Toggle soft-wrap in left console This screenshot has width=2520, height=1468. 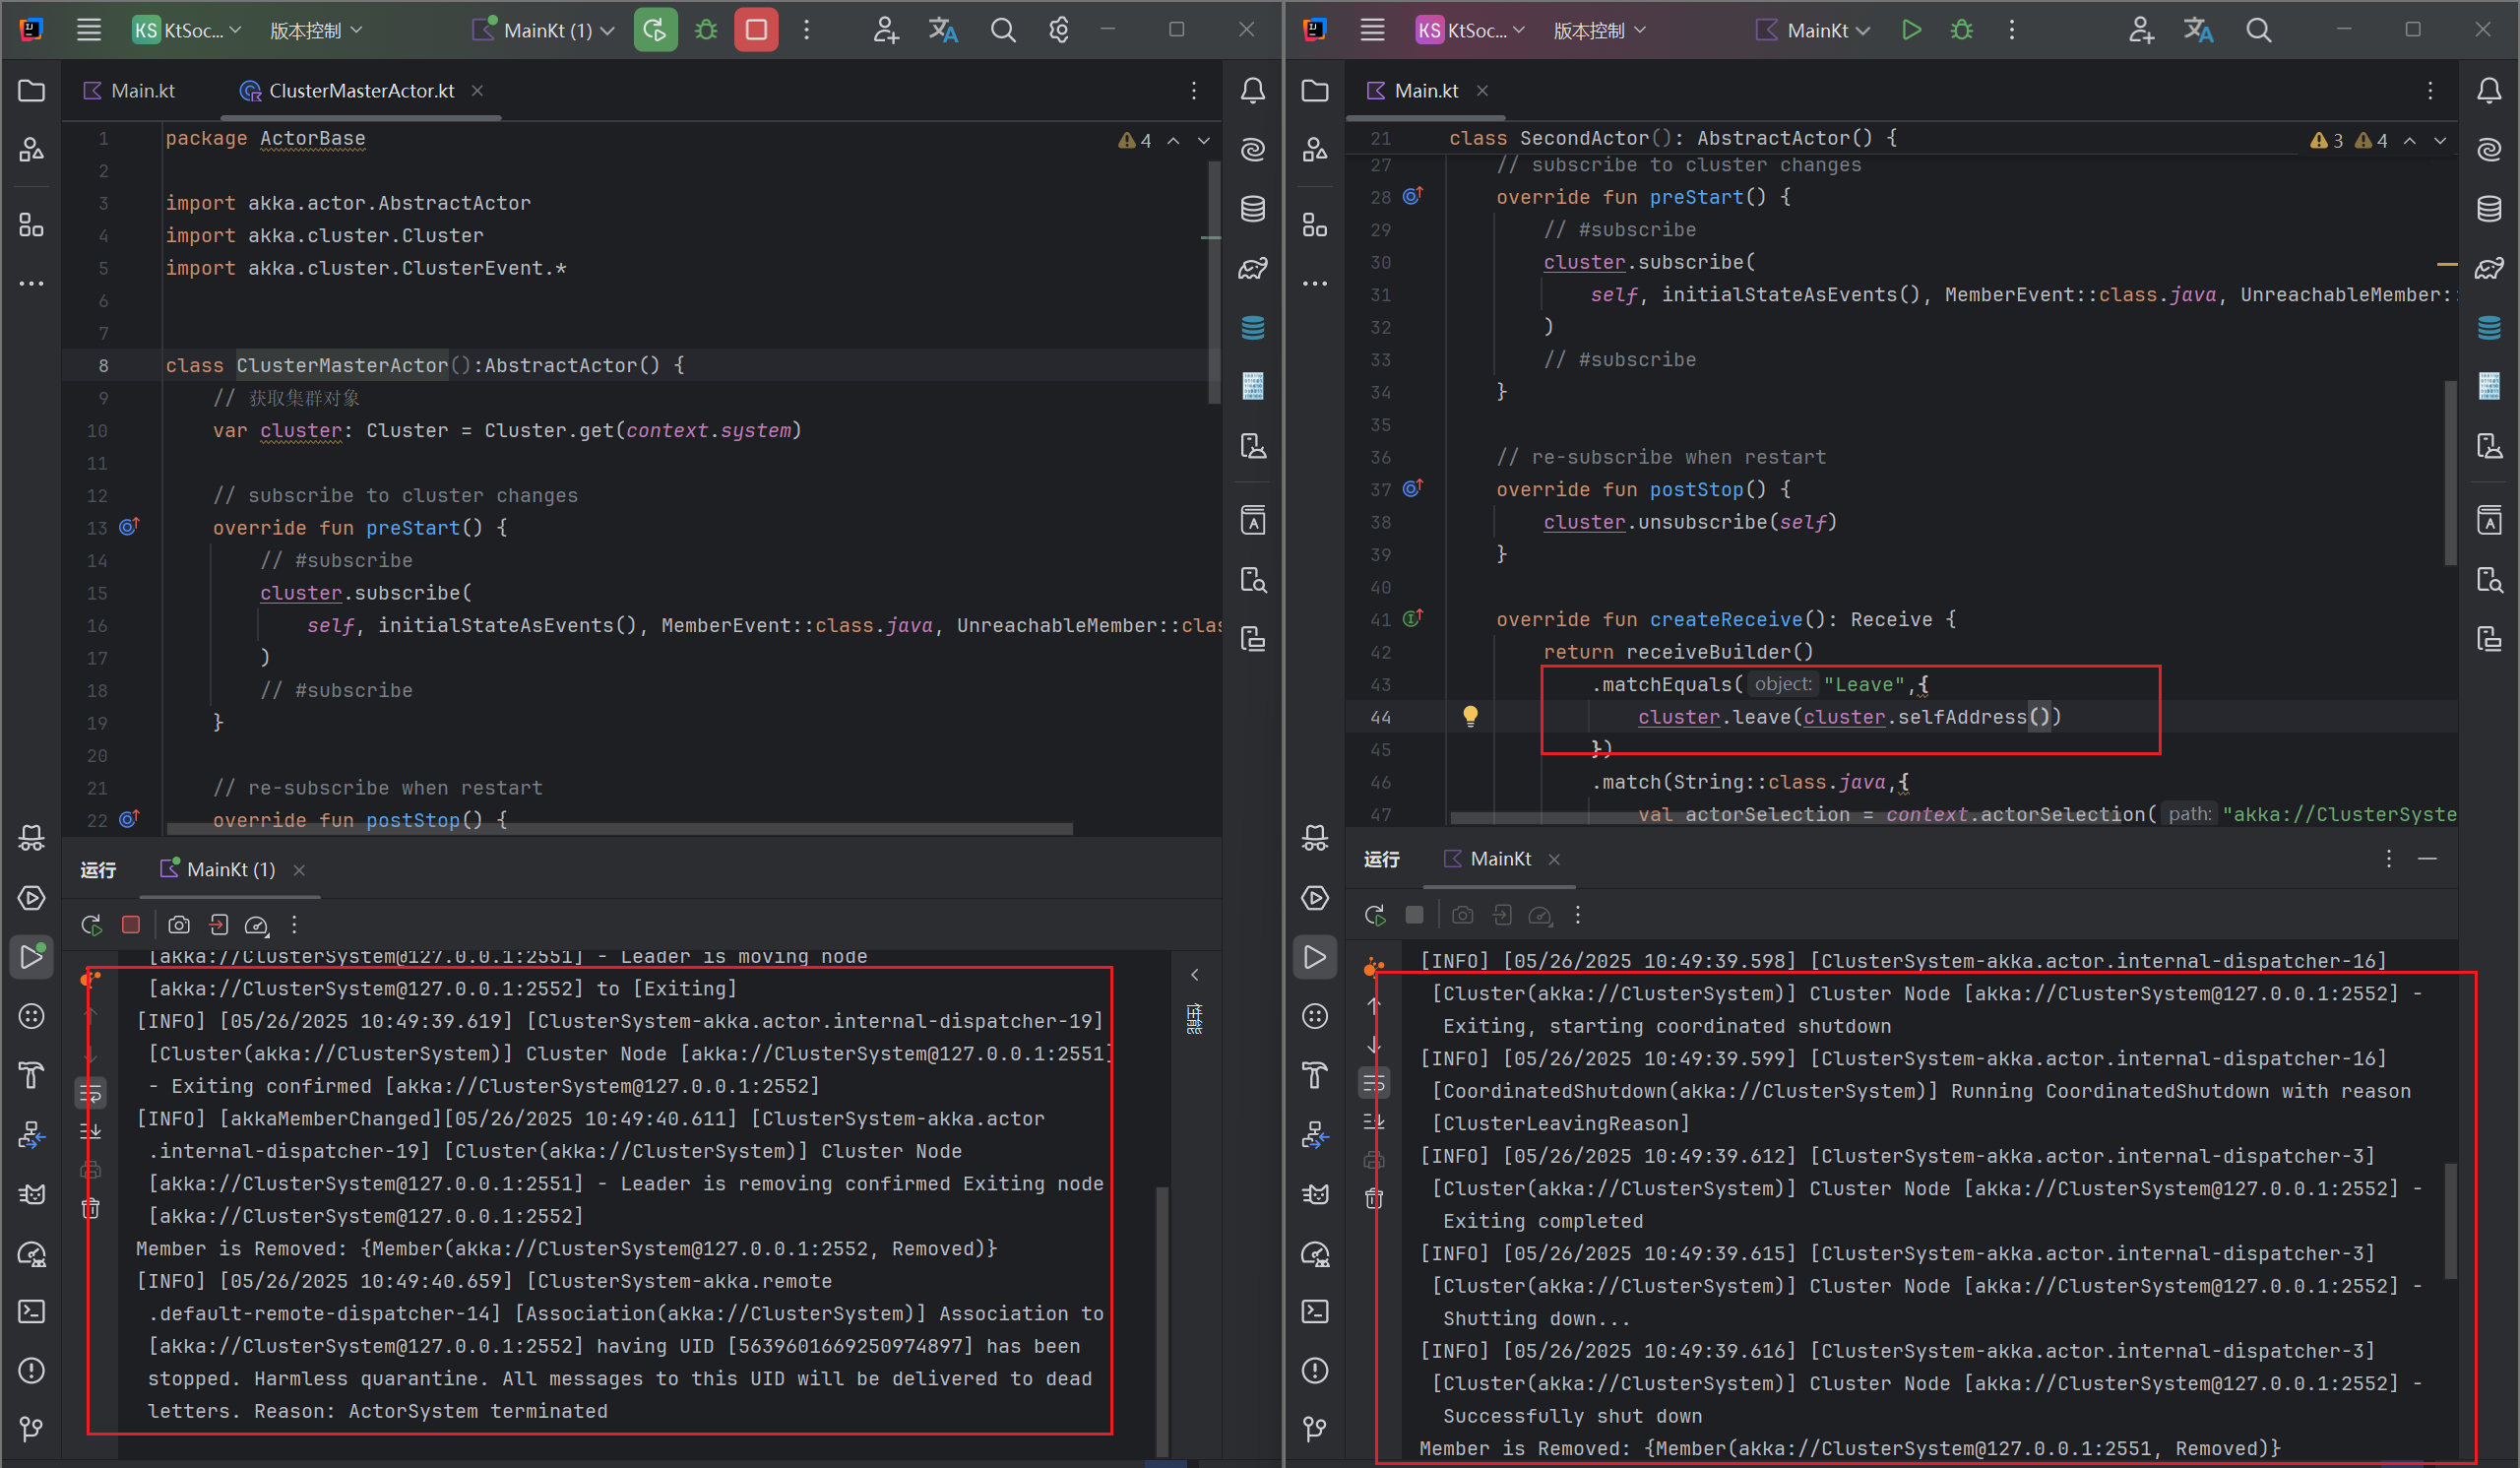click(x=91, y=1093)
